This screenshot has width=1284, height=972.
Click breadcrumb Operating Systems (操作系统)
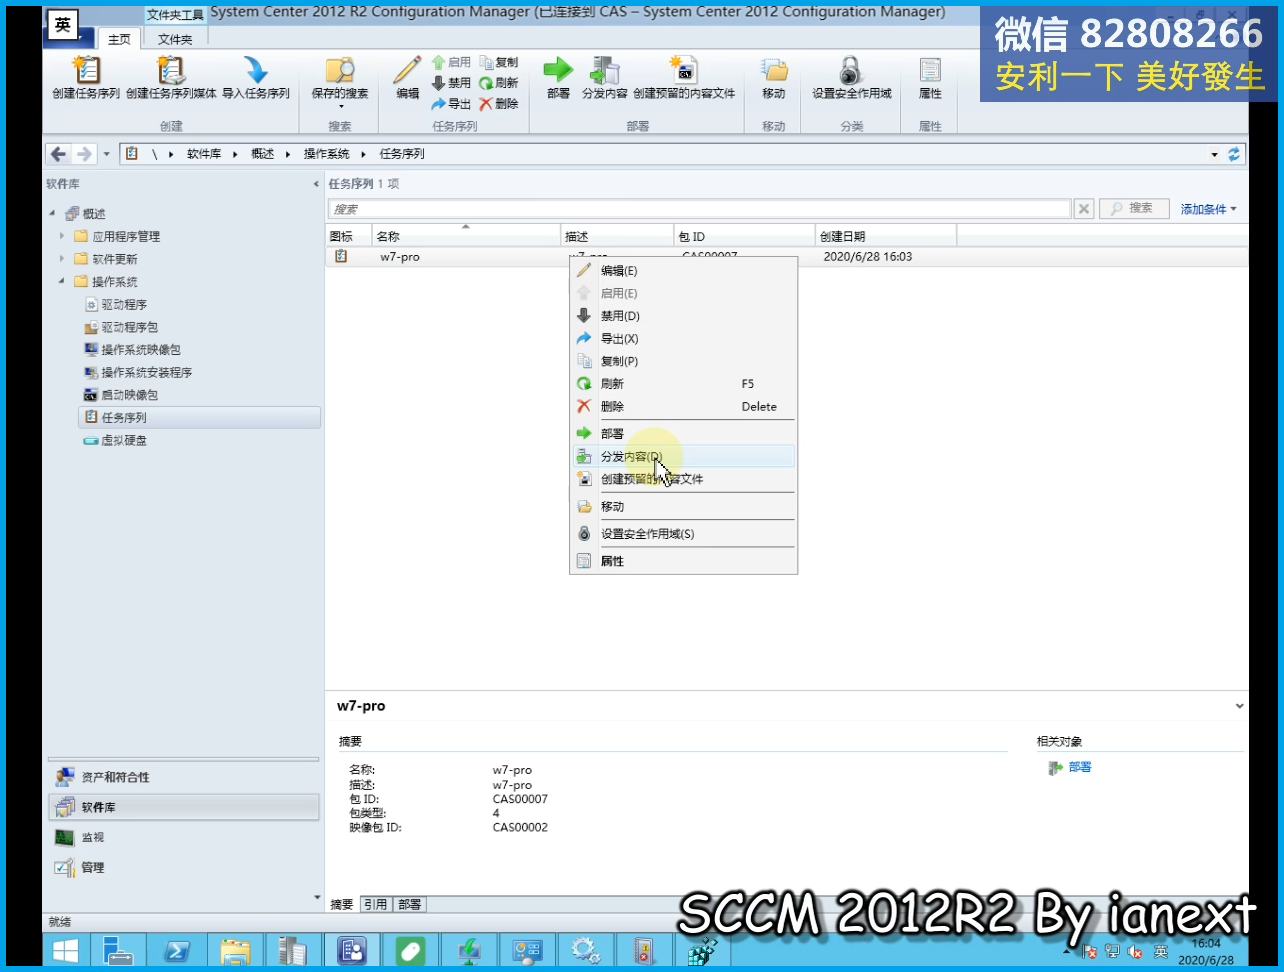point(327,154)
